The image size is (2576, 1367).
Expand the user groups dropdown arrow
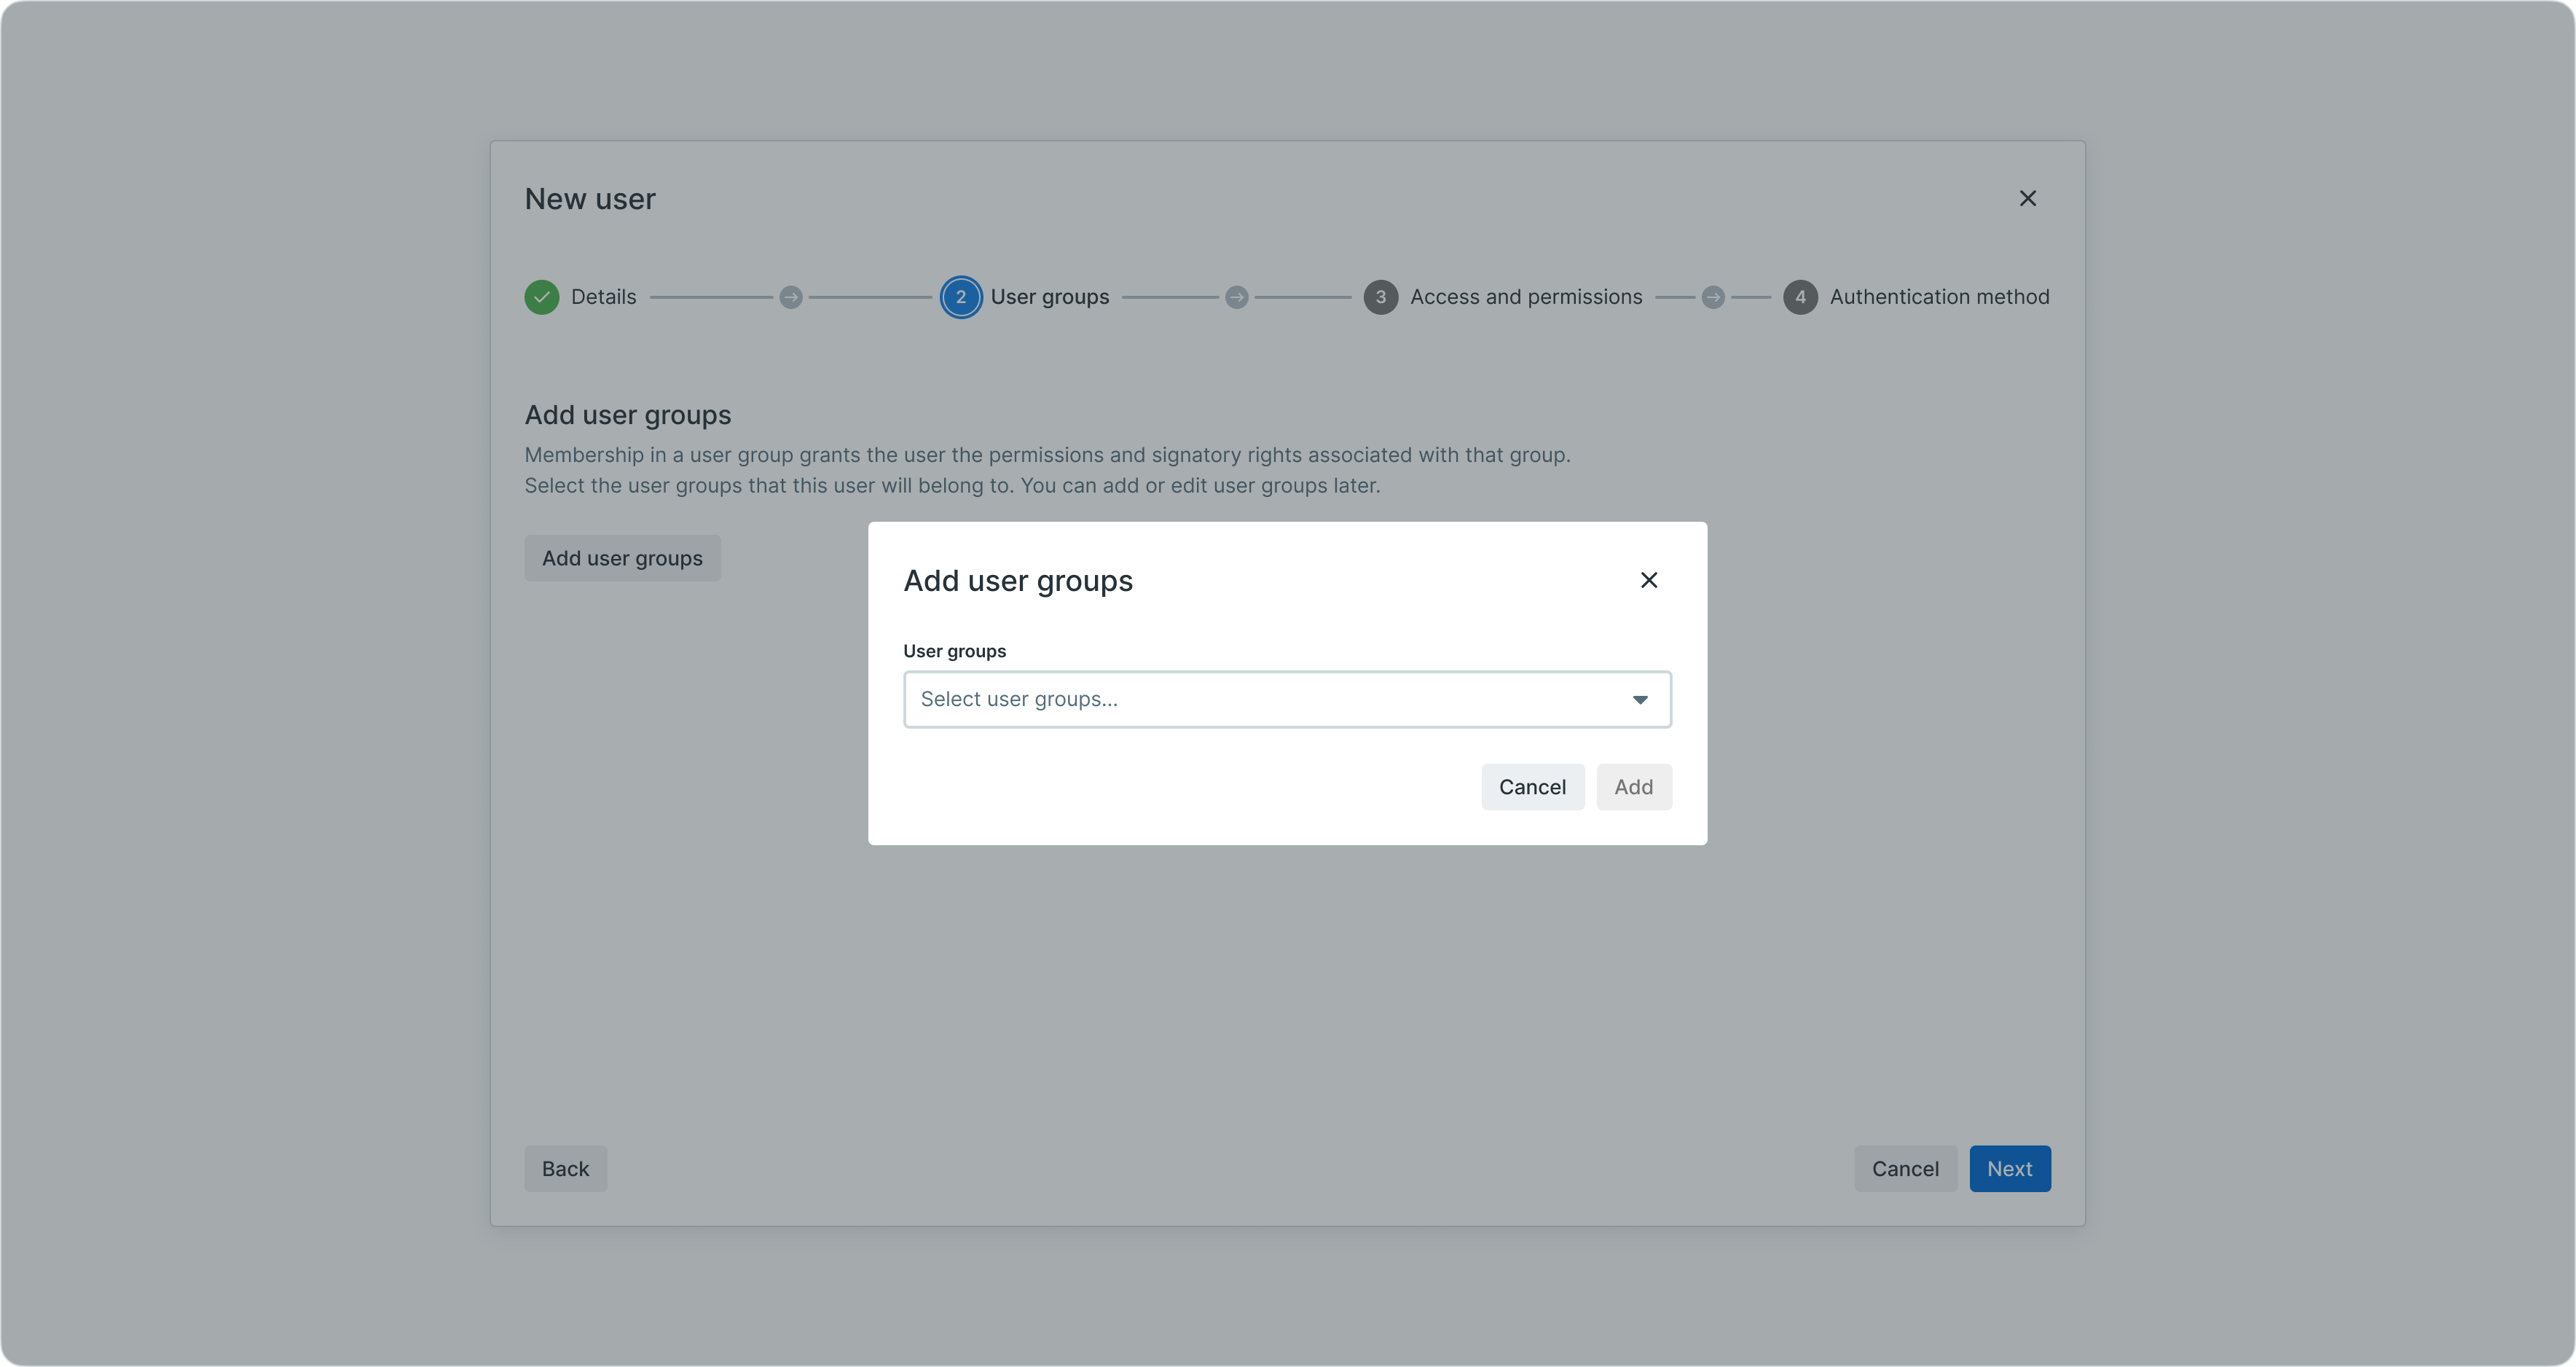1639,699
